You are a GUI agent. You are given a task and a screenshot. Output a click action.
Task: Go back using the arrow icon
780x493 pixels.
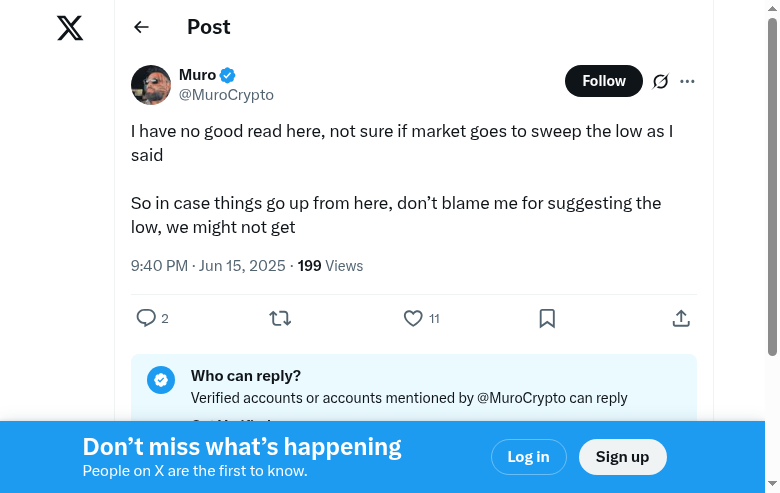[141, 27]
